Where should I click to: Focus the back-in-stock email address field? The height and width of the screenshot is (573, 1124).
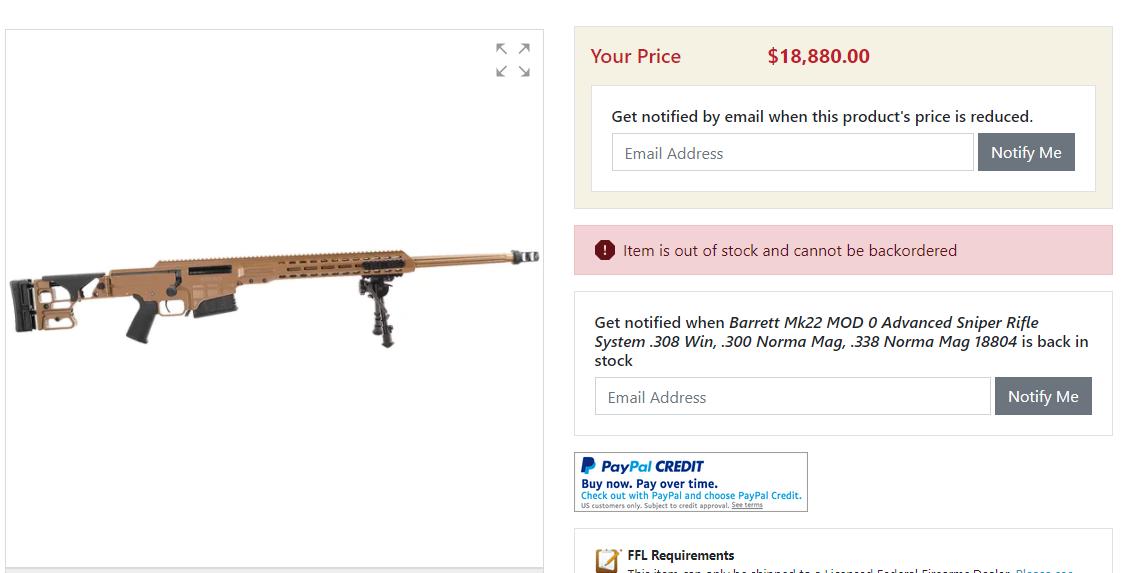pyautogui.click(x=792, y=397)
